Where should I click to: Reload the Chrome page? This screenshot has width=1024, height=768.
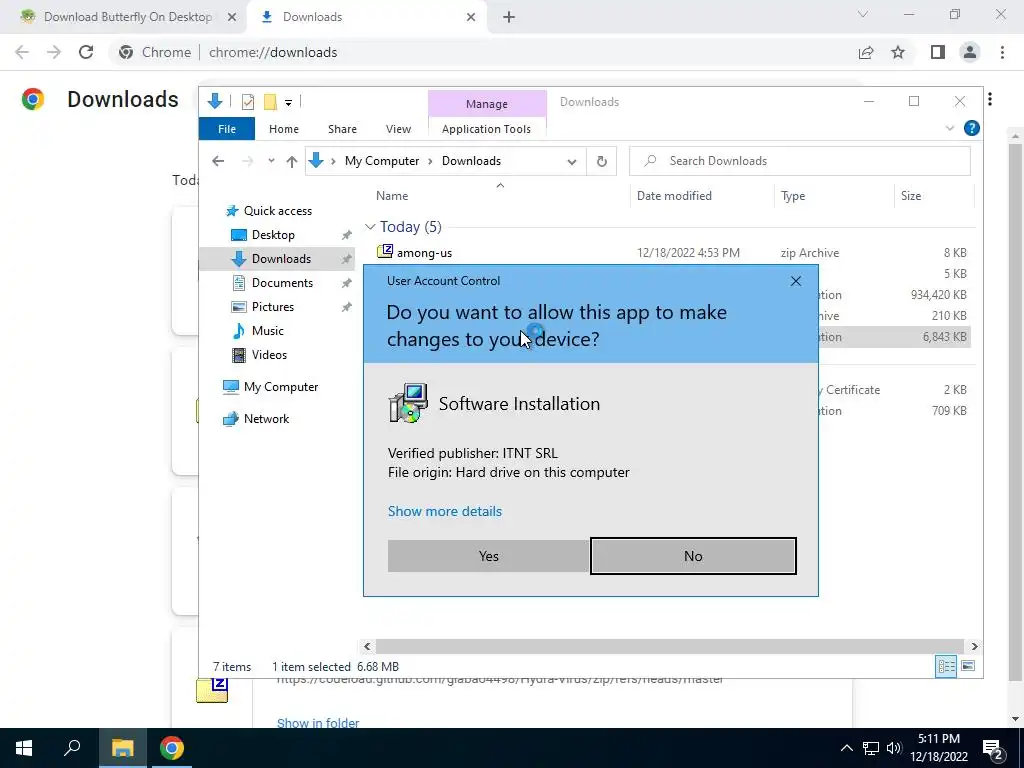86,52
